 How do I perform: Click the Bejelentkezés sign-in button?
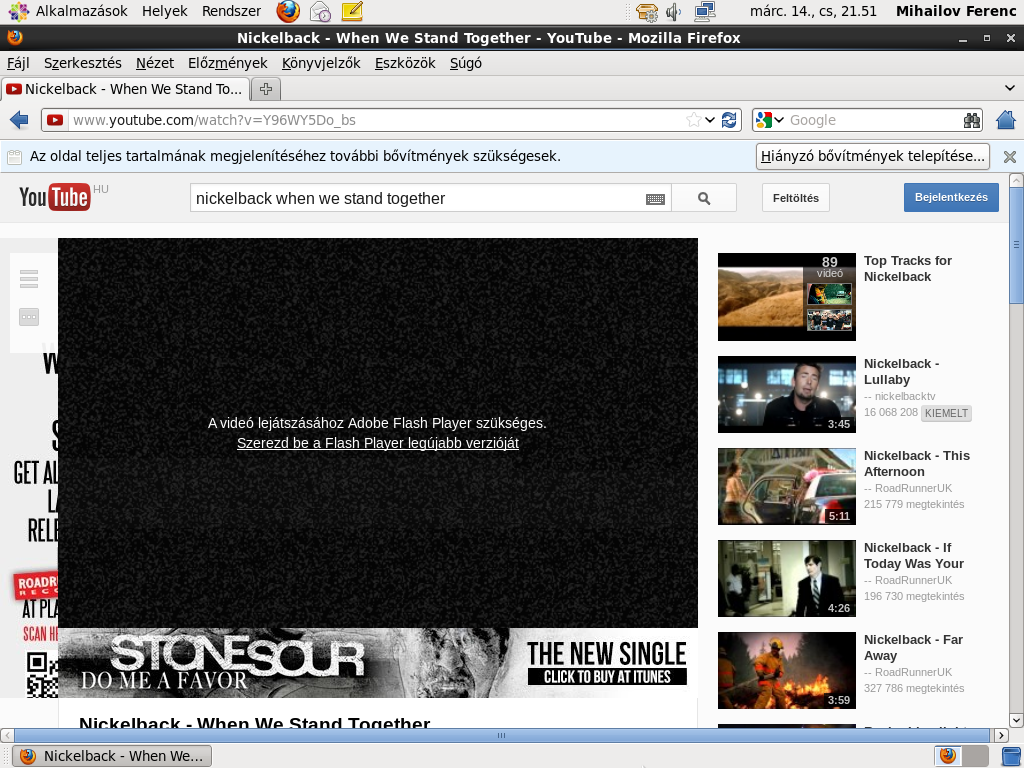(951, 197)
